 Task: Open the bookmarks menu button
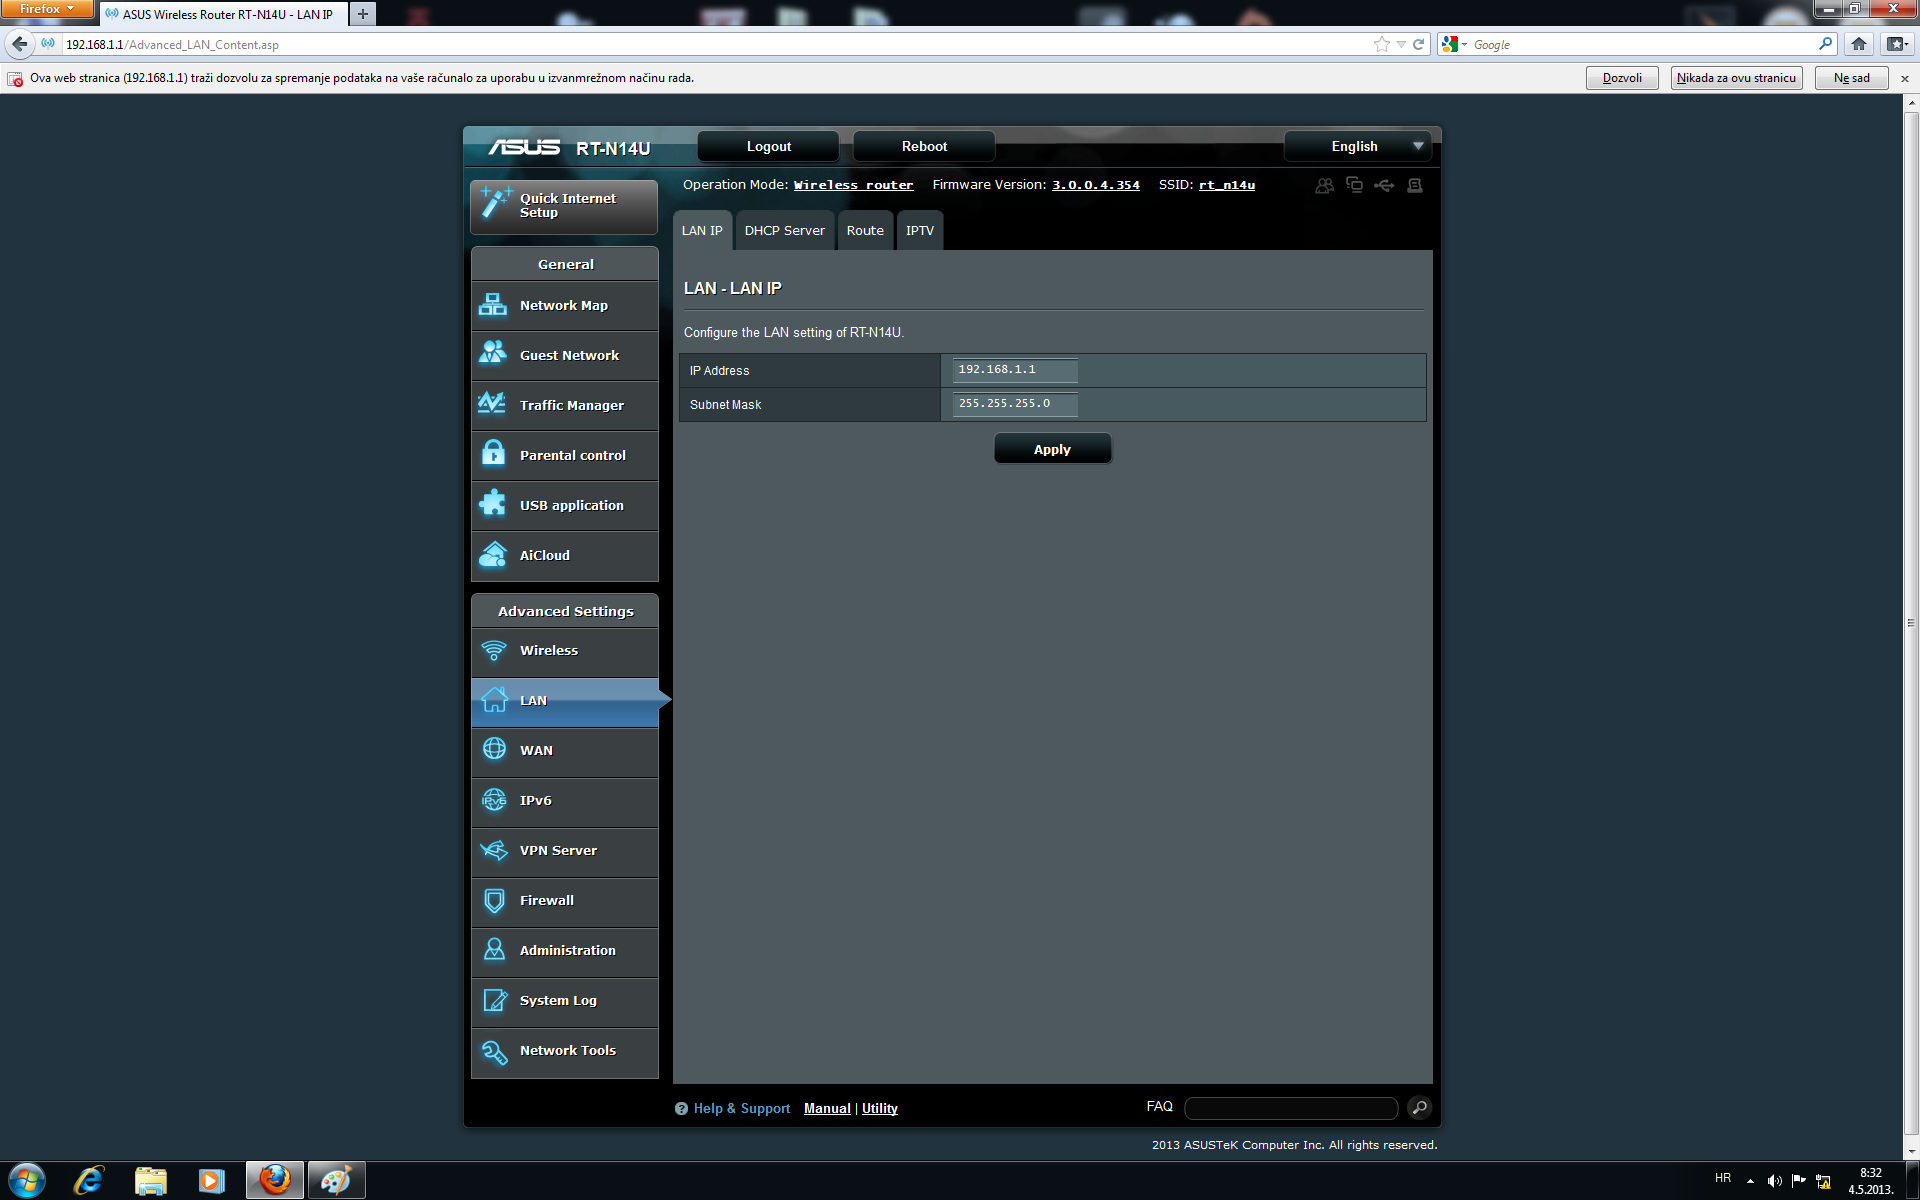1897,44
